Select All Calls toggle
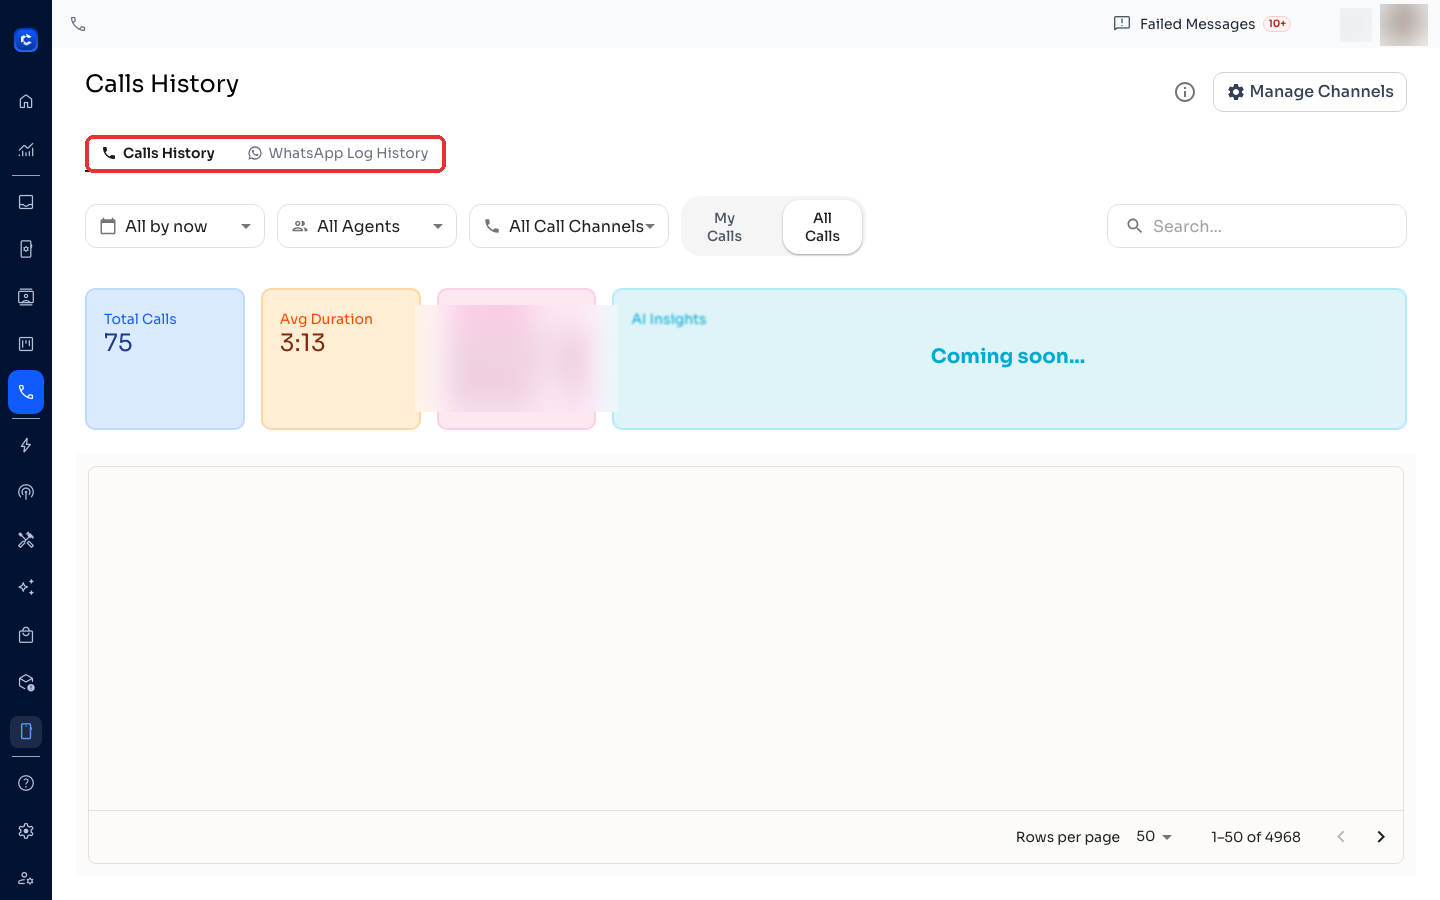Viewport: 1440px width, 900px height. coord(822,227)
